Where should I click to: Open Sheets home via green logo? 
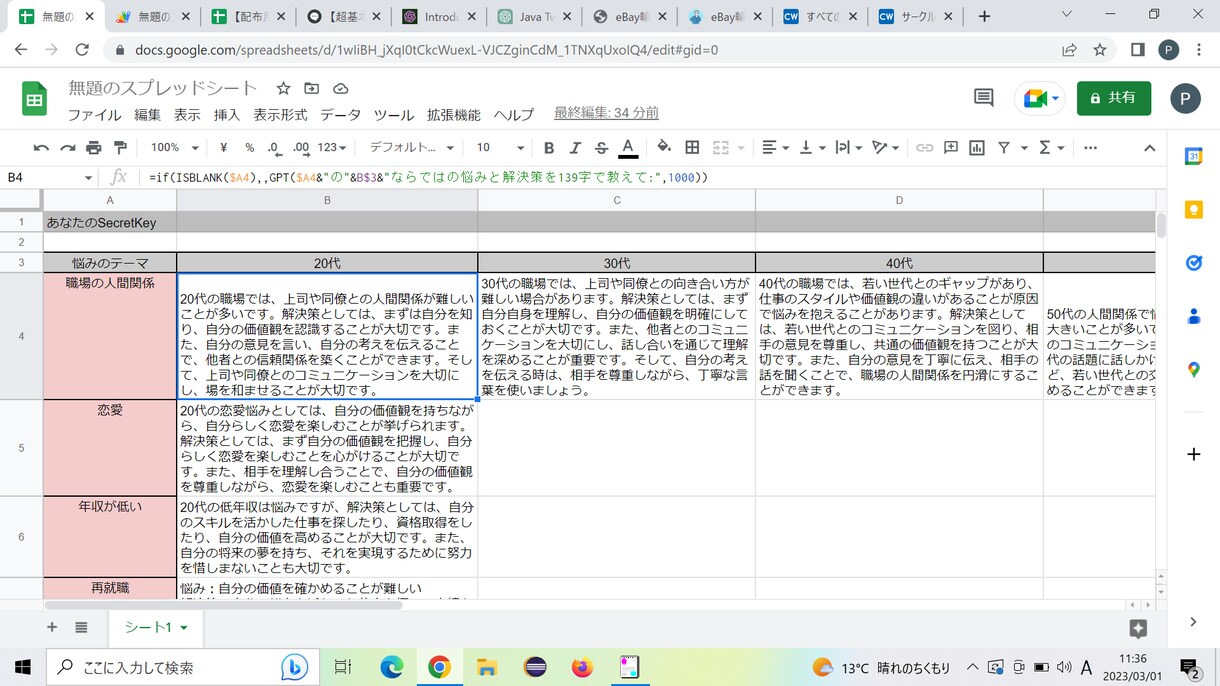pos(35,99)
